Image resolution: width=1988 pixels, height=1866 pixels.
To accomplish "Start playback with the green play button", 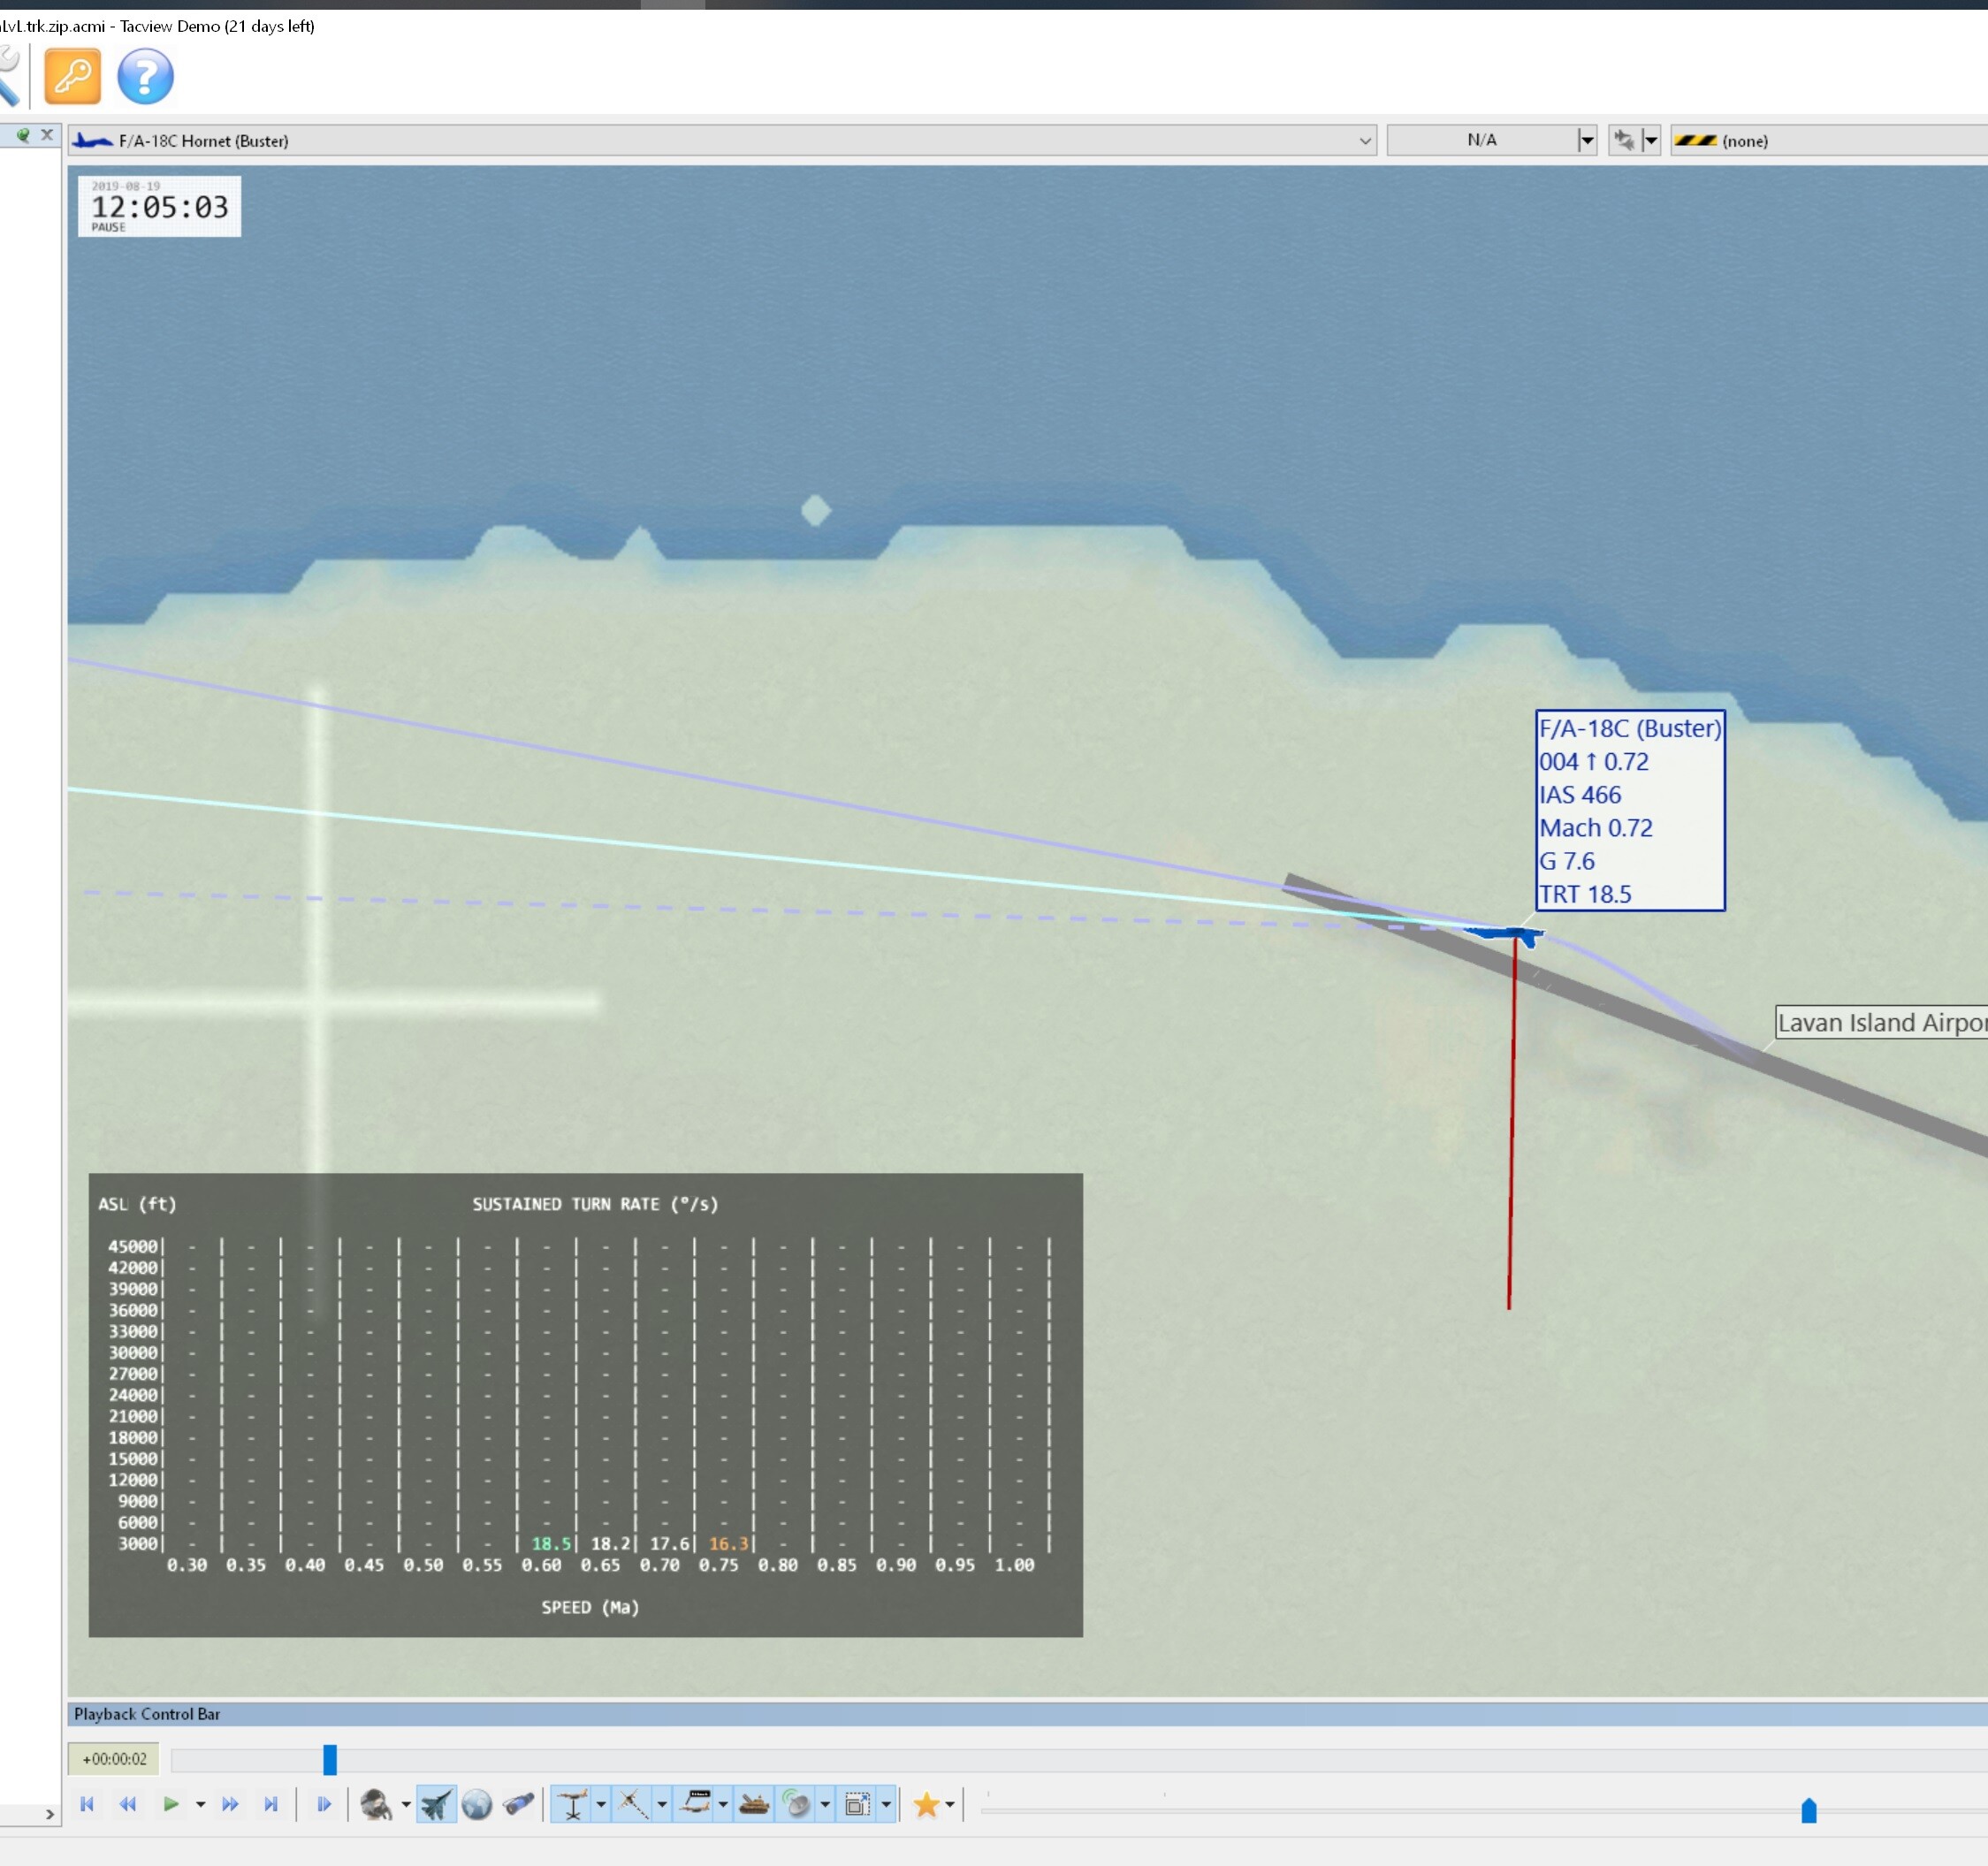I will pyautogui.click(x=170, y=1805).
